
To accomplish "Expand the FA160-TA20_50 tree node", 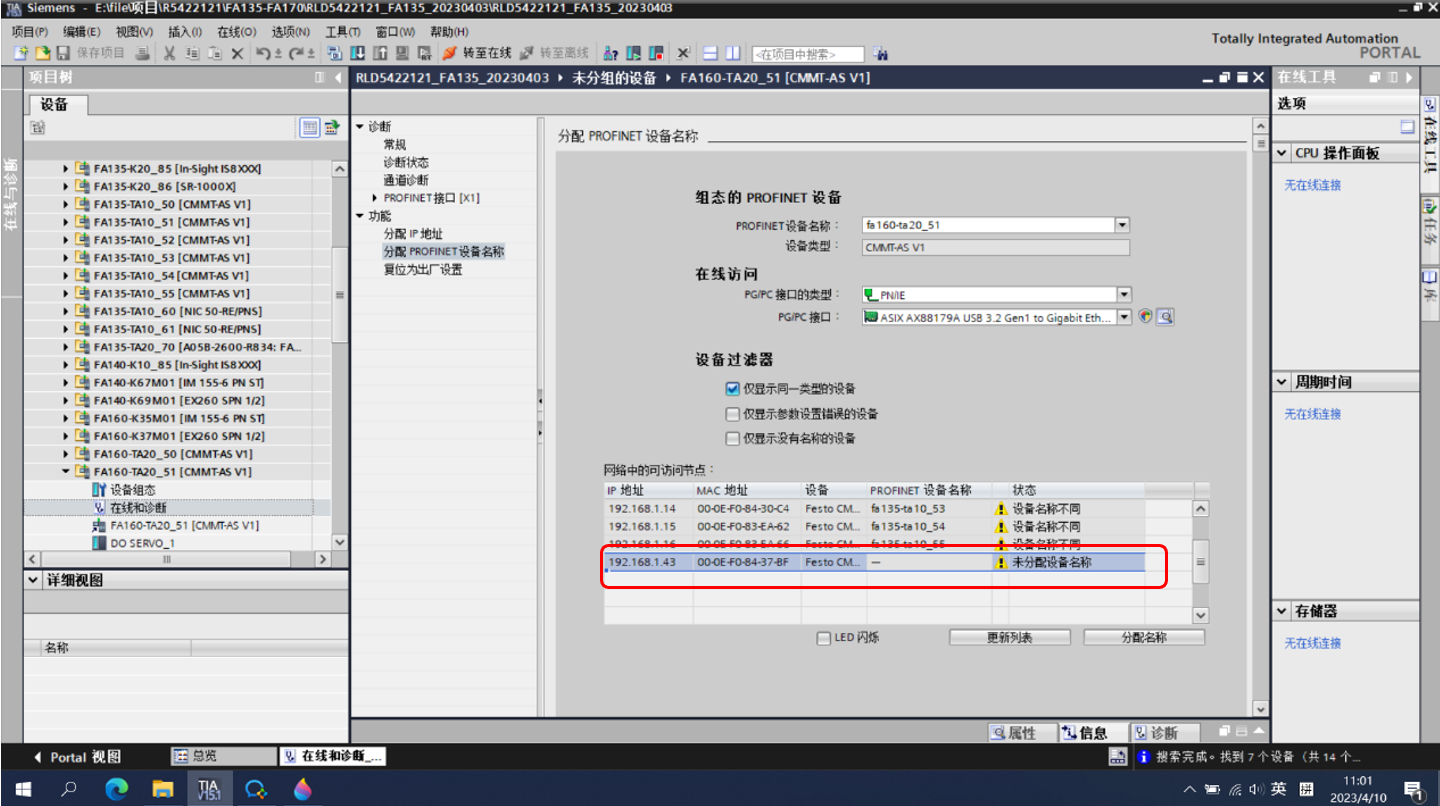I will 67,454.
